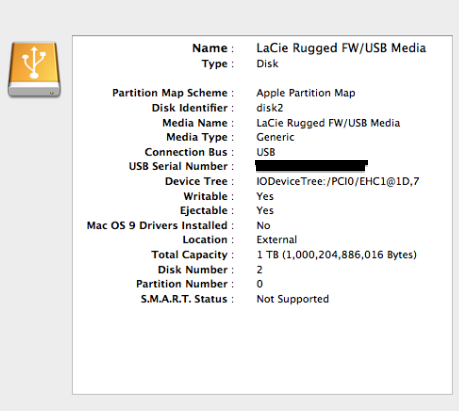Click the 'Partition Map Scheme :' label
459x411 pixels.
click(x=173, y=93)
